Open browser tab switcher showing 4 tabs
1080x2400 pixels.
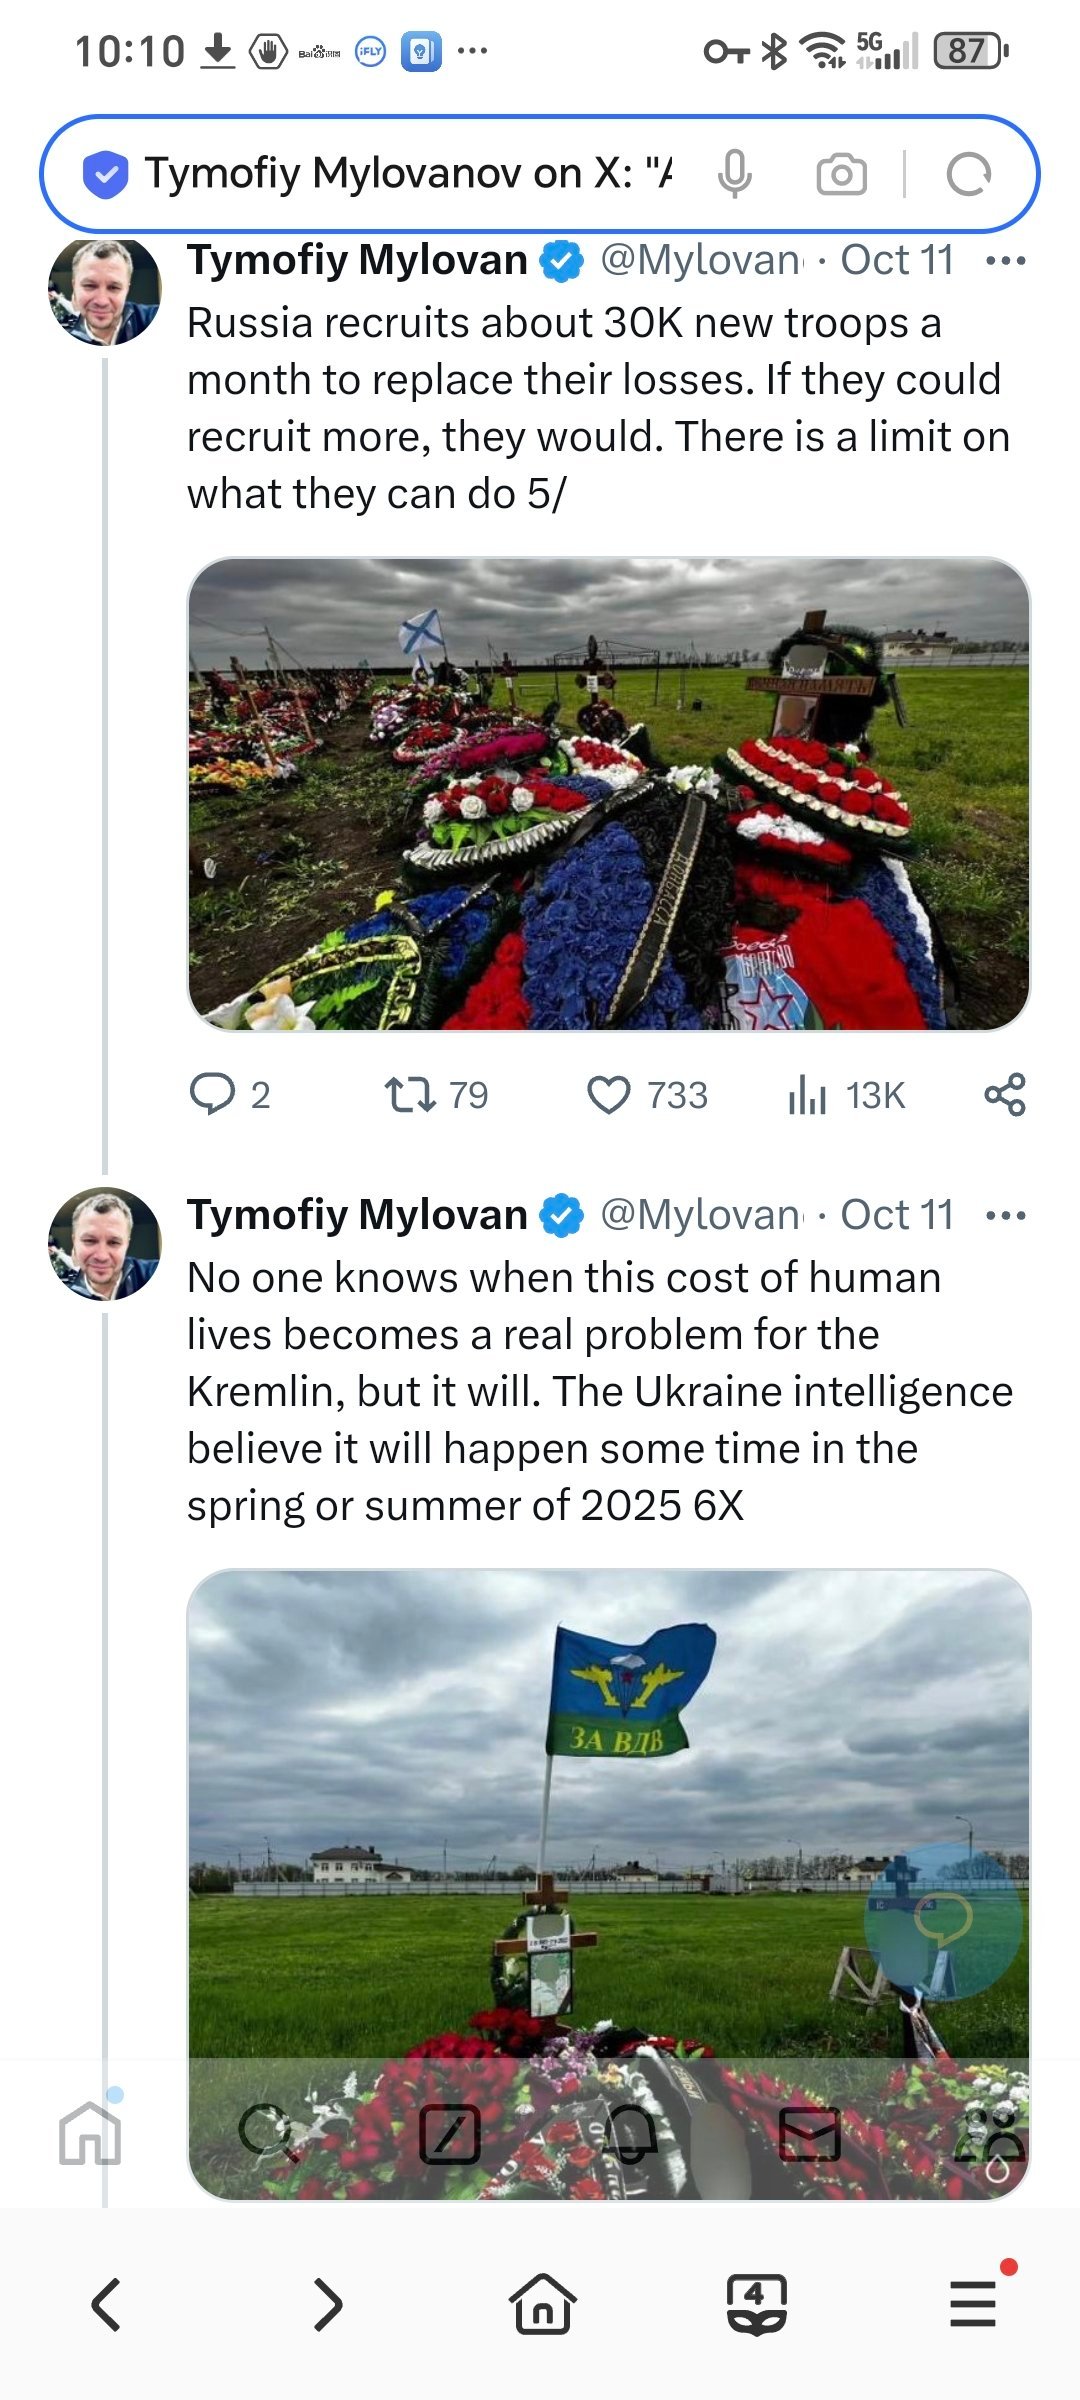point(756,2305)
